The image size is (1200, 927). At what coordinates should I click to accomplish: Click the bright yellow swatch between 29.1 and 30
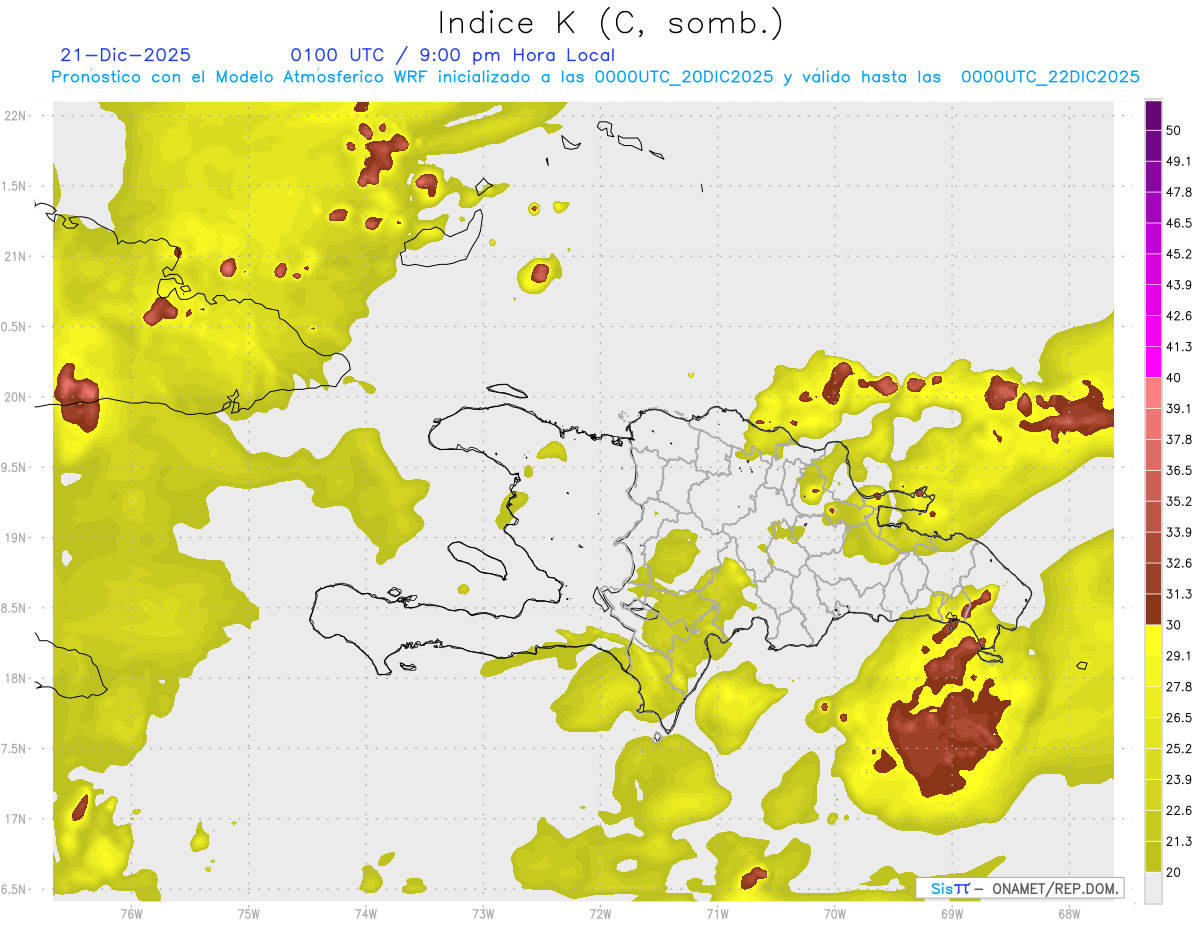[x=1153, y=640]
